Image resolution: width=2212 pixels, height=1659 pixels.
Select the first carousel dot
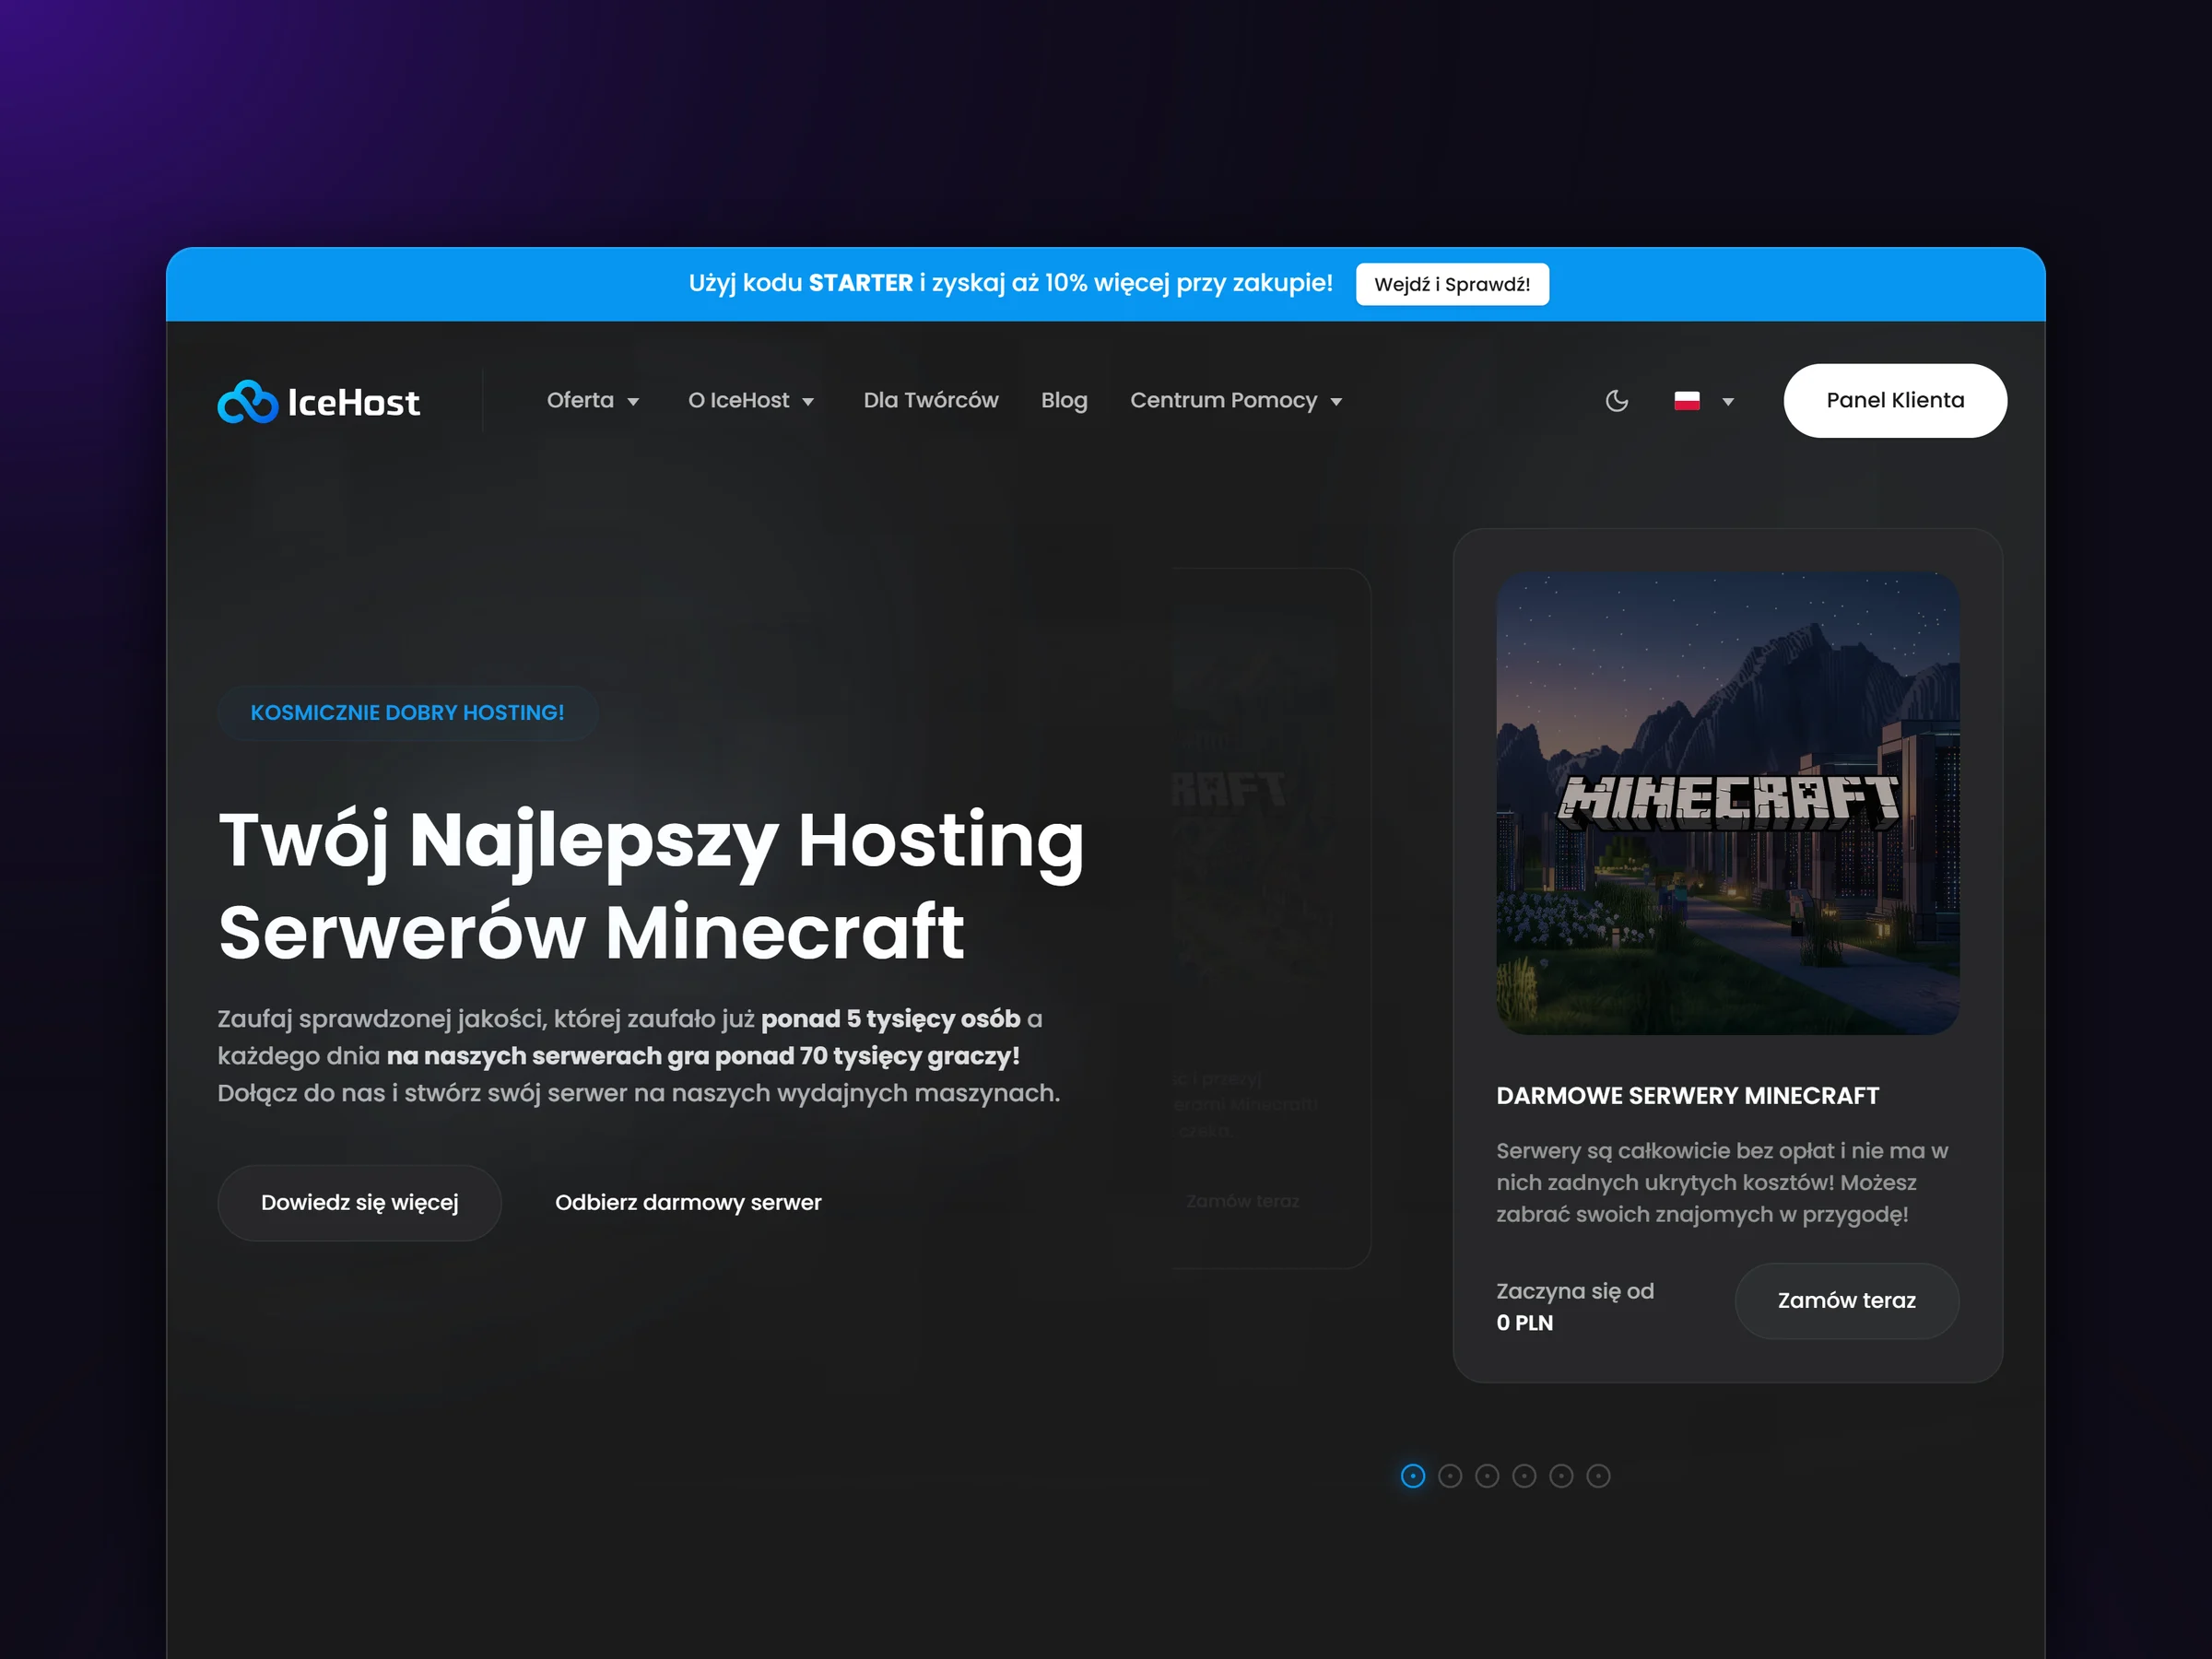tap(1412, 1475)
